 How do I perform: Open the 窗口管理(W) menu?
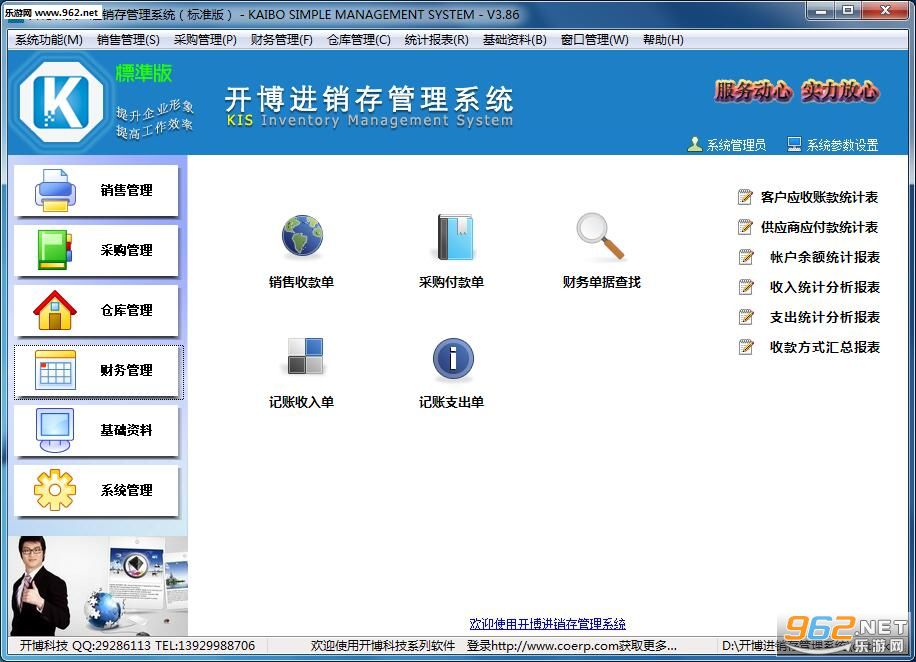click(595, 40)
